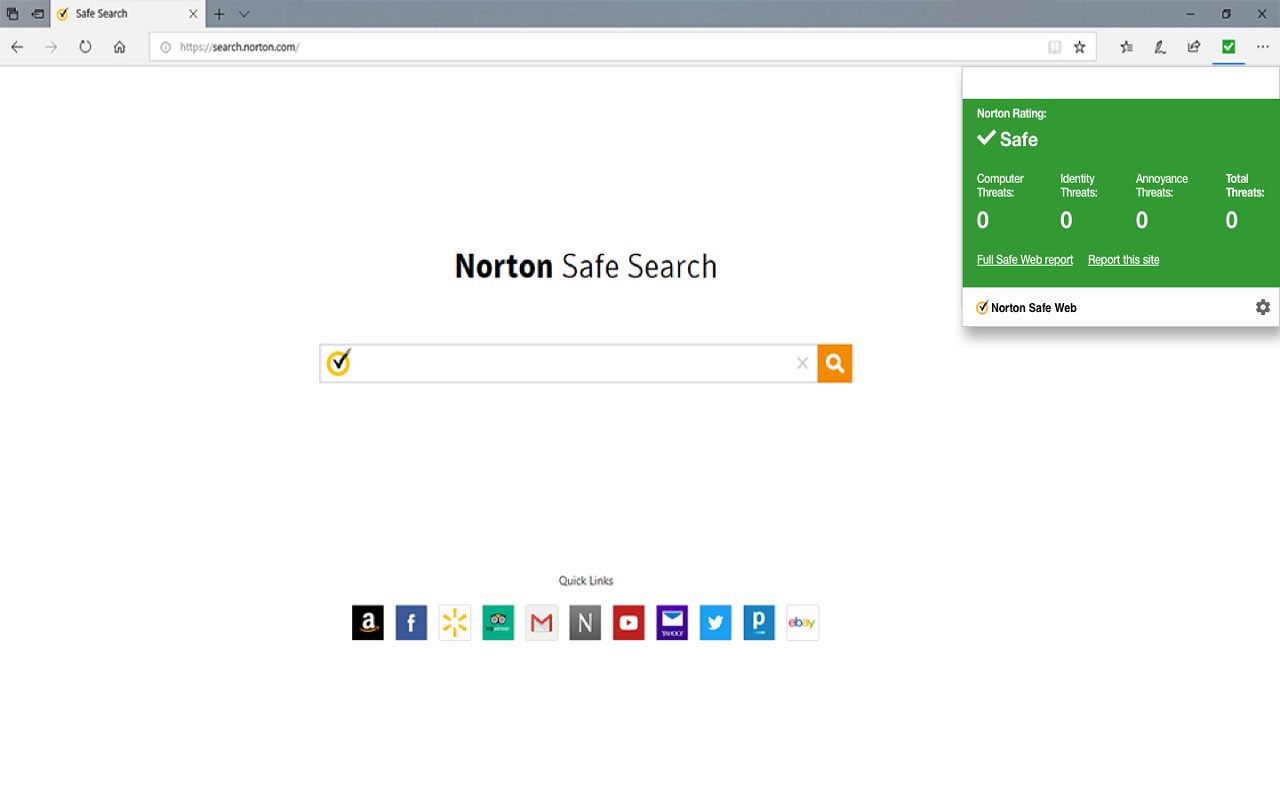The image size is (1280, 800).
Task: Set these tabs aside
Action: [x=37, y=14]
